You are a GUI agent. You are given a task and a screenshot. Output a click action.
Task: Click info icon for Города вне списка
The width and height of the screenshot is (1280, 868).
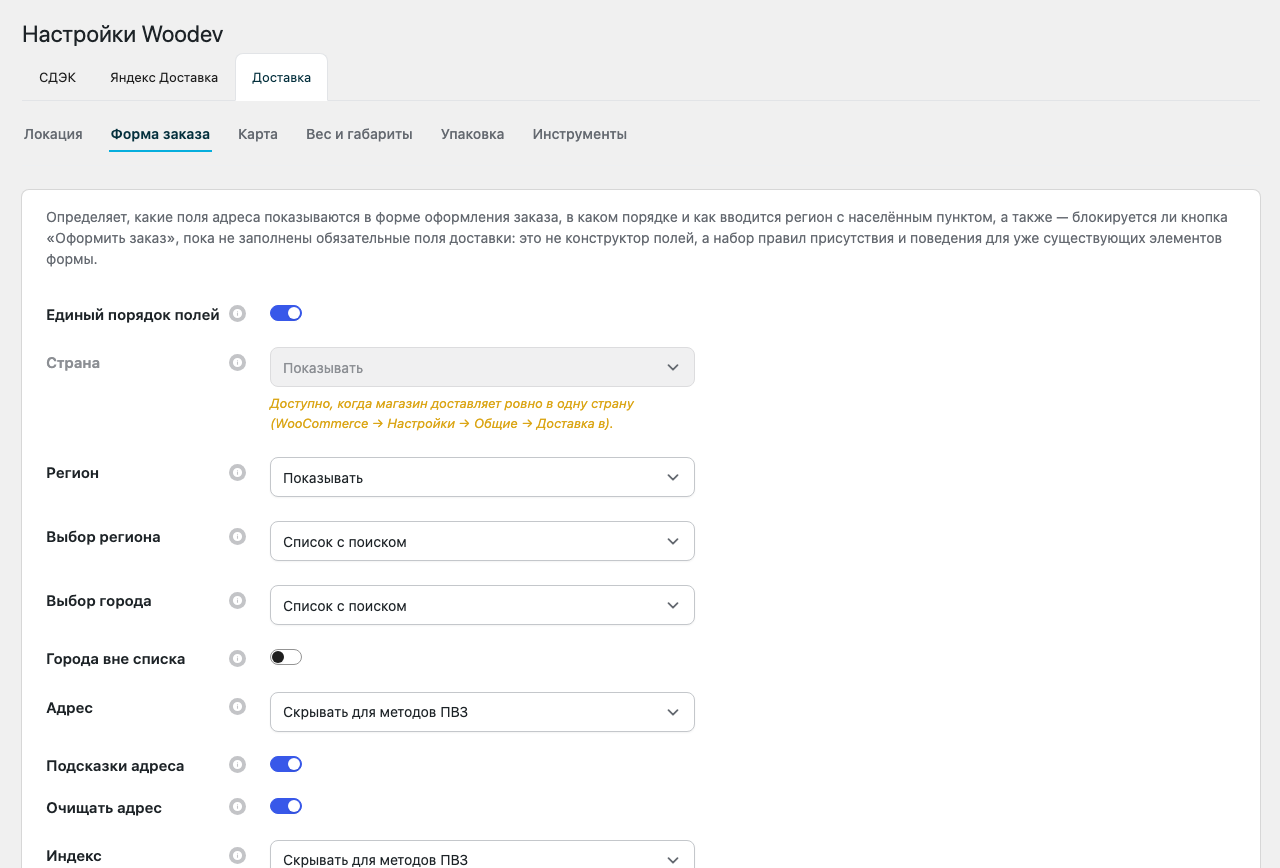tap(237, 659)
